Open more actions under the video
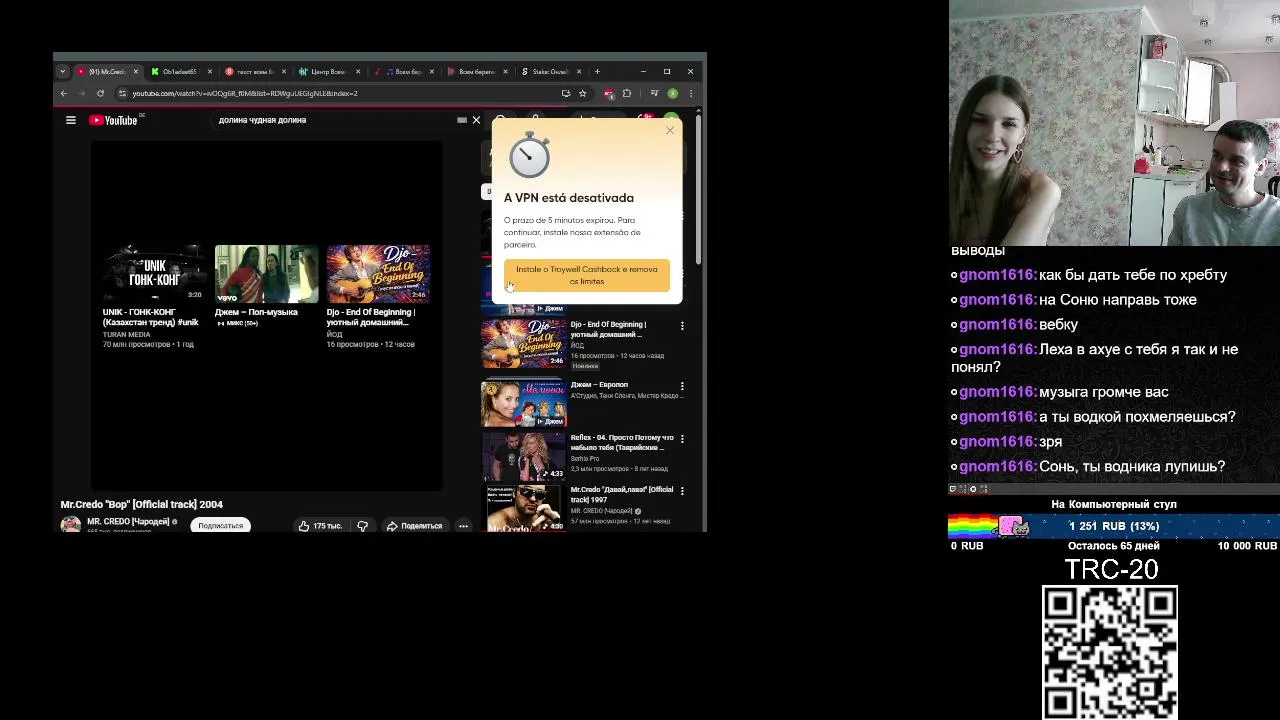The image size is (1280, 720). click(463, 526)
